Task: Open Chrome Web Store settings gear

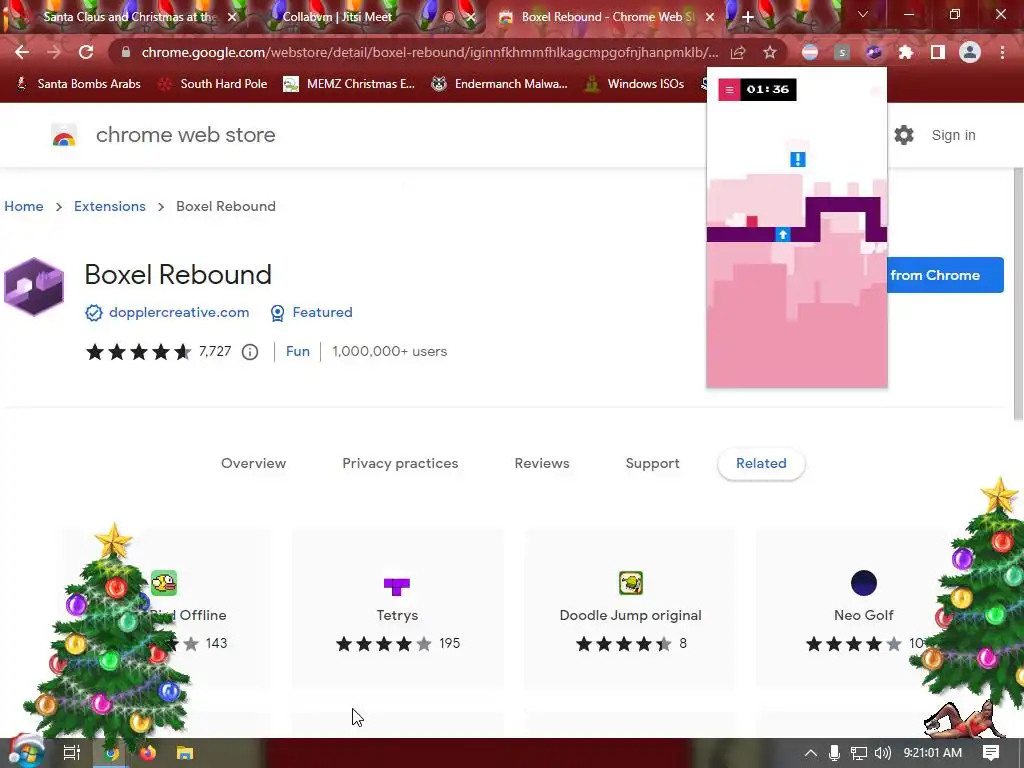Action: (904, 135)
